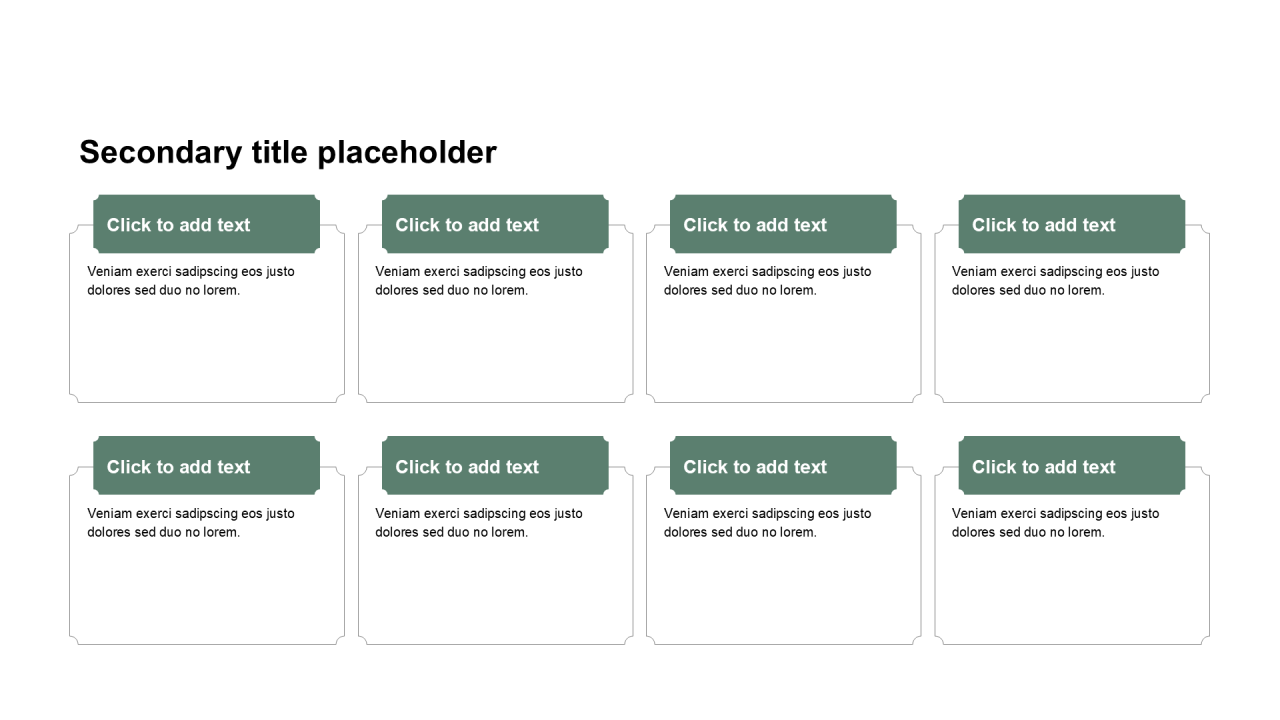Click the blank lower area of the bottom-row fourth card

[1072, 596]
